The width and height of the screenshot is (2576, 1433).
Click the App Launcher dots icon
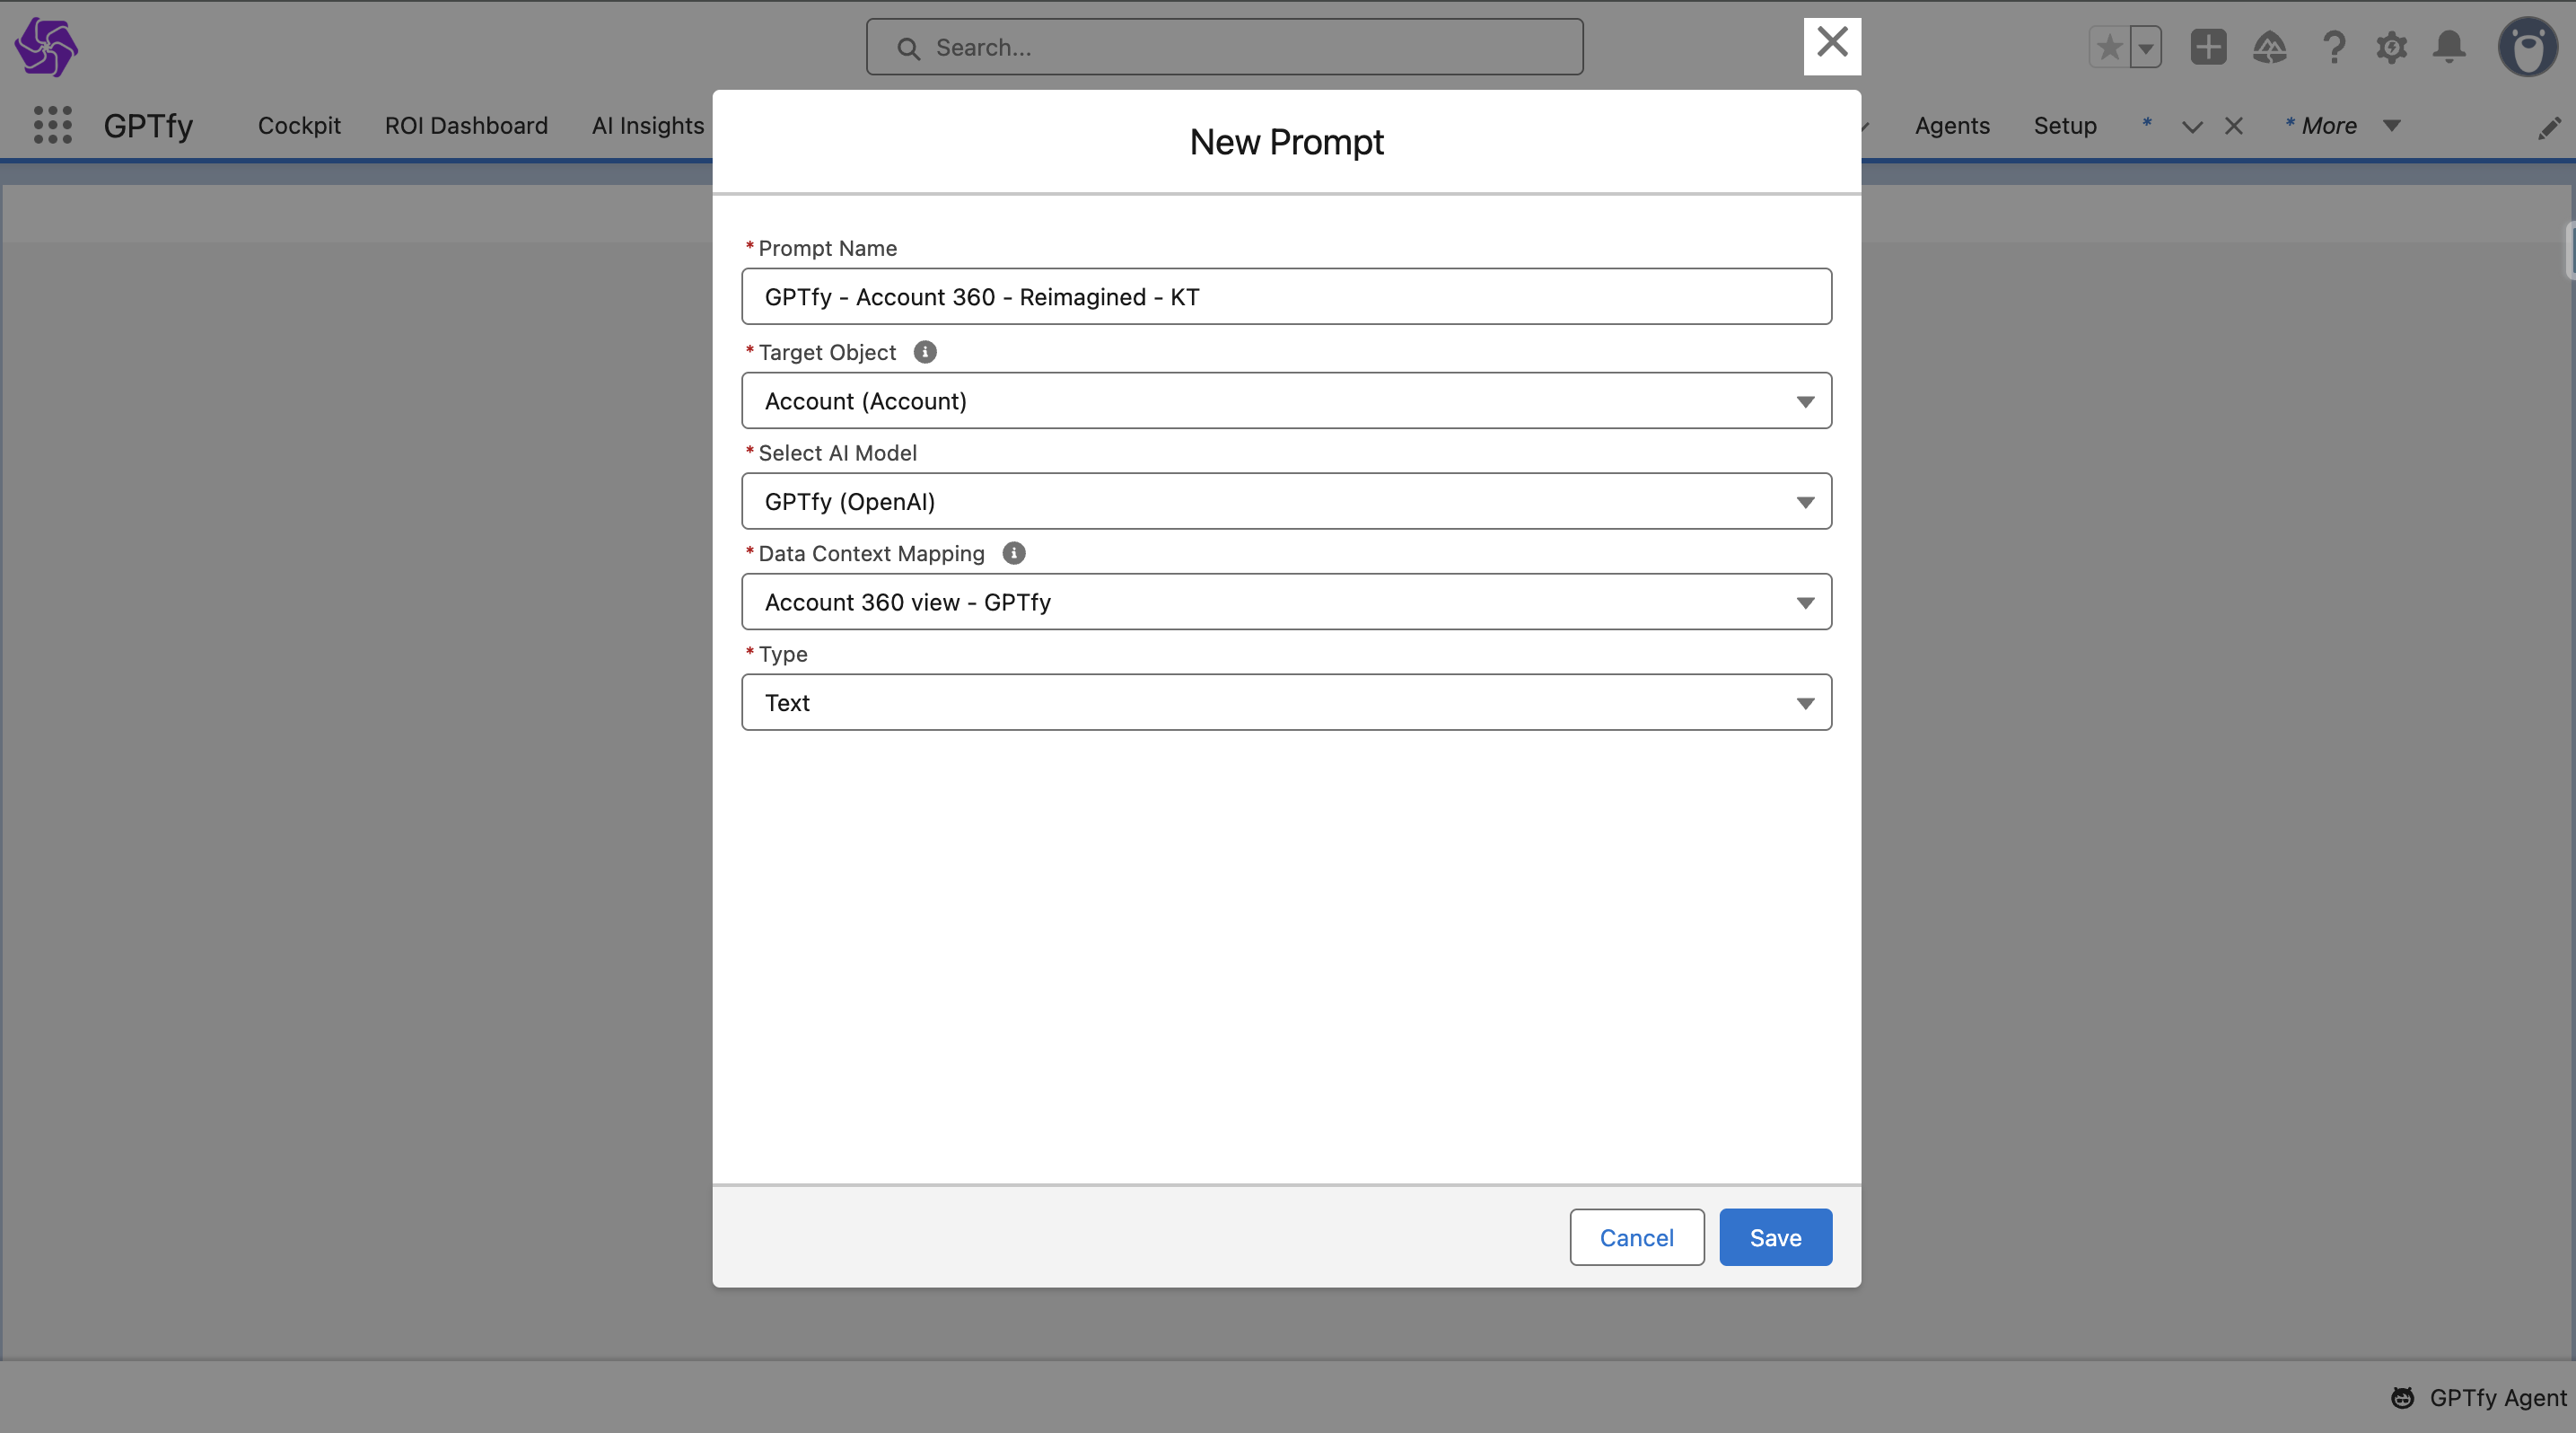tap(53, 125)
